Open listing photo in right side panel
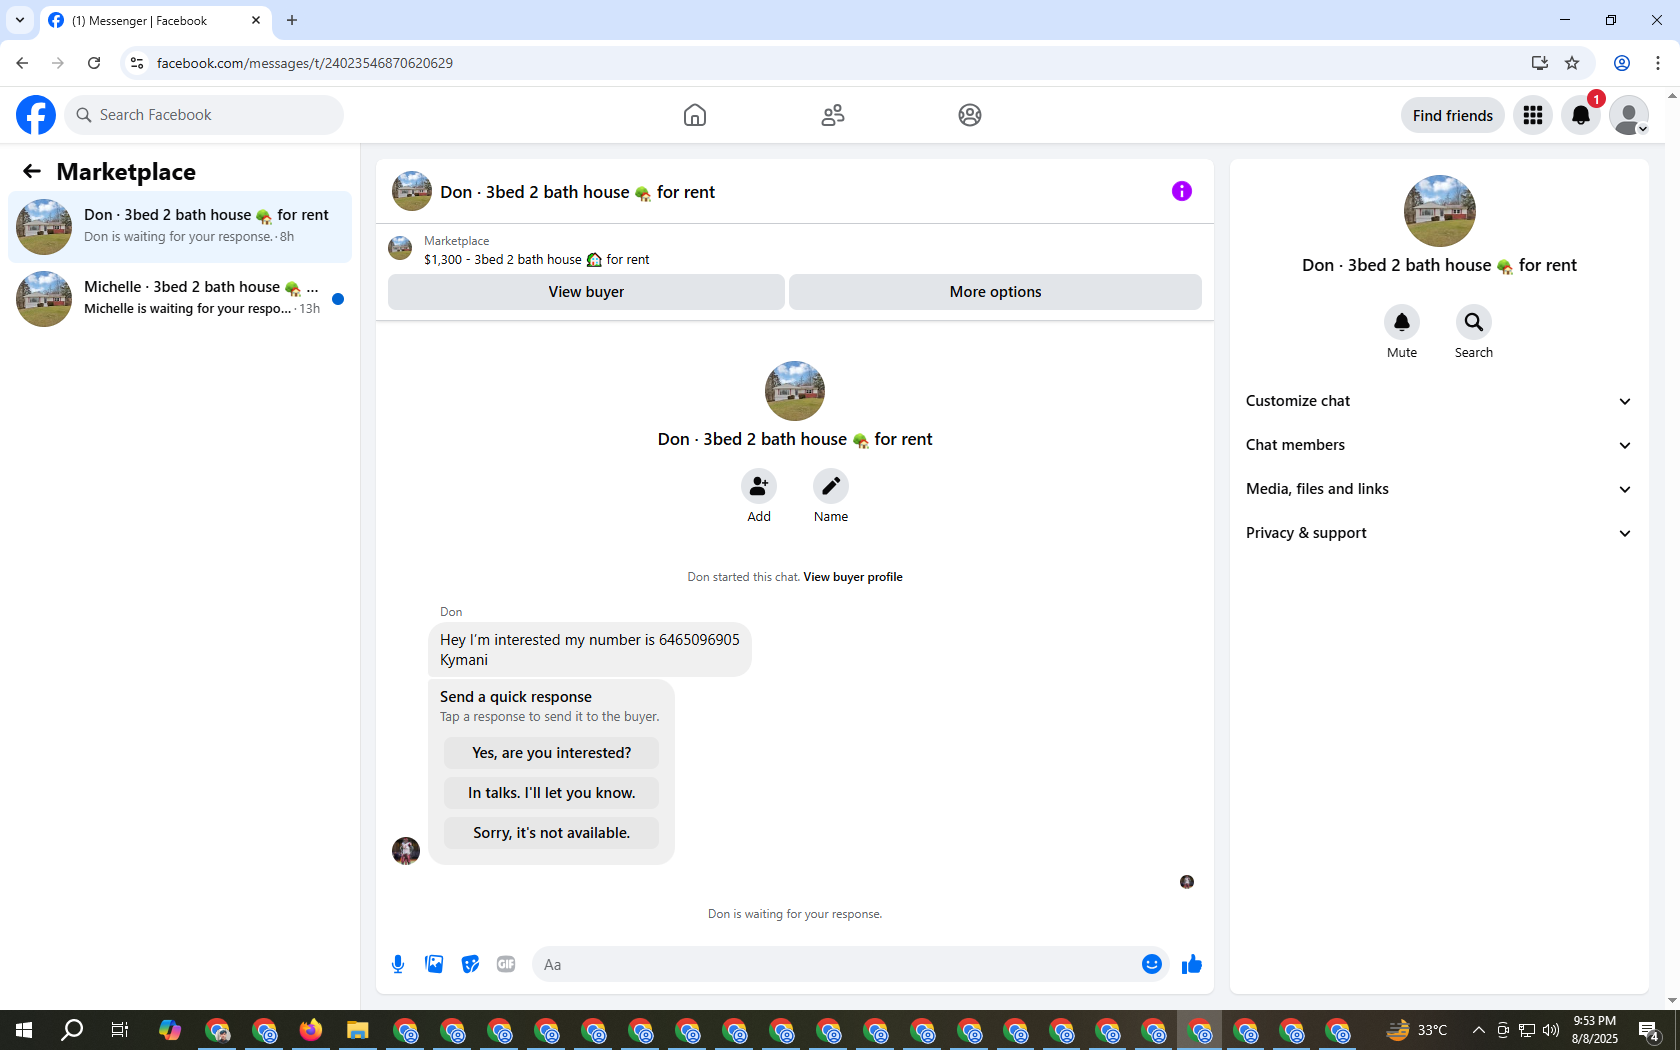 pos(1439,211)
